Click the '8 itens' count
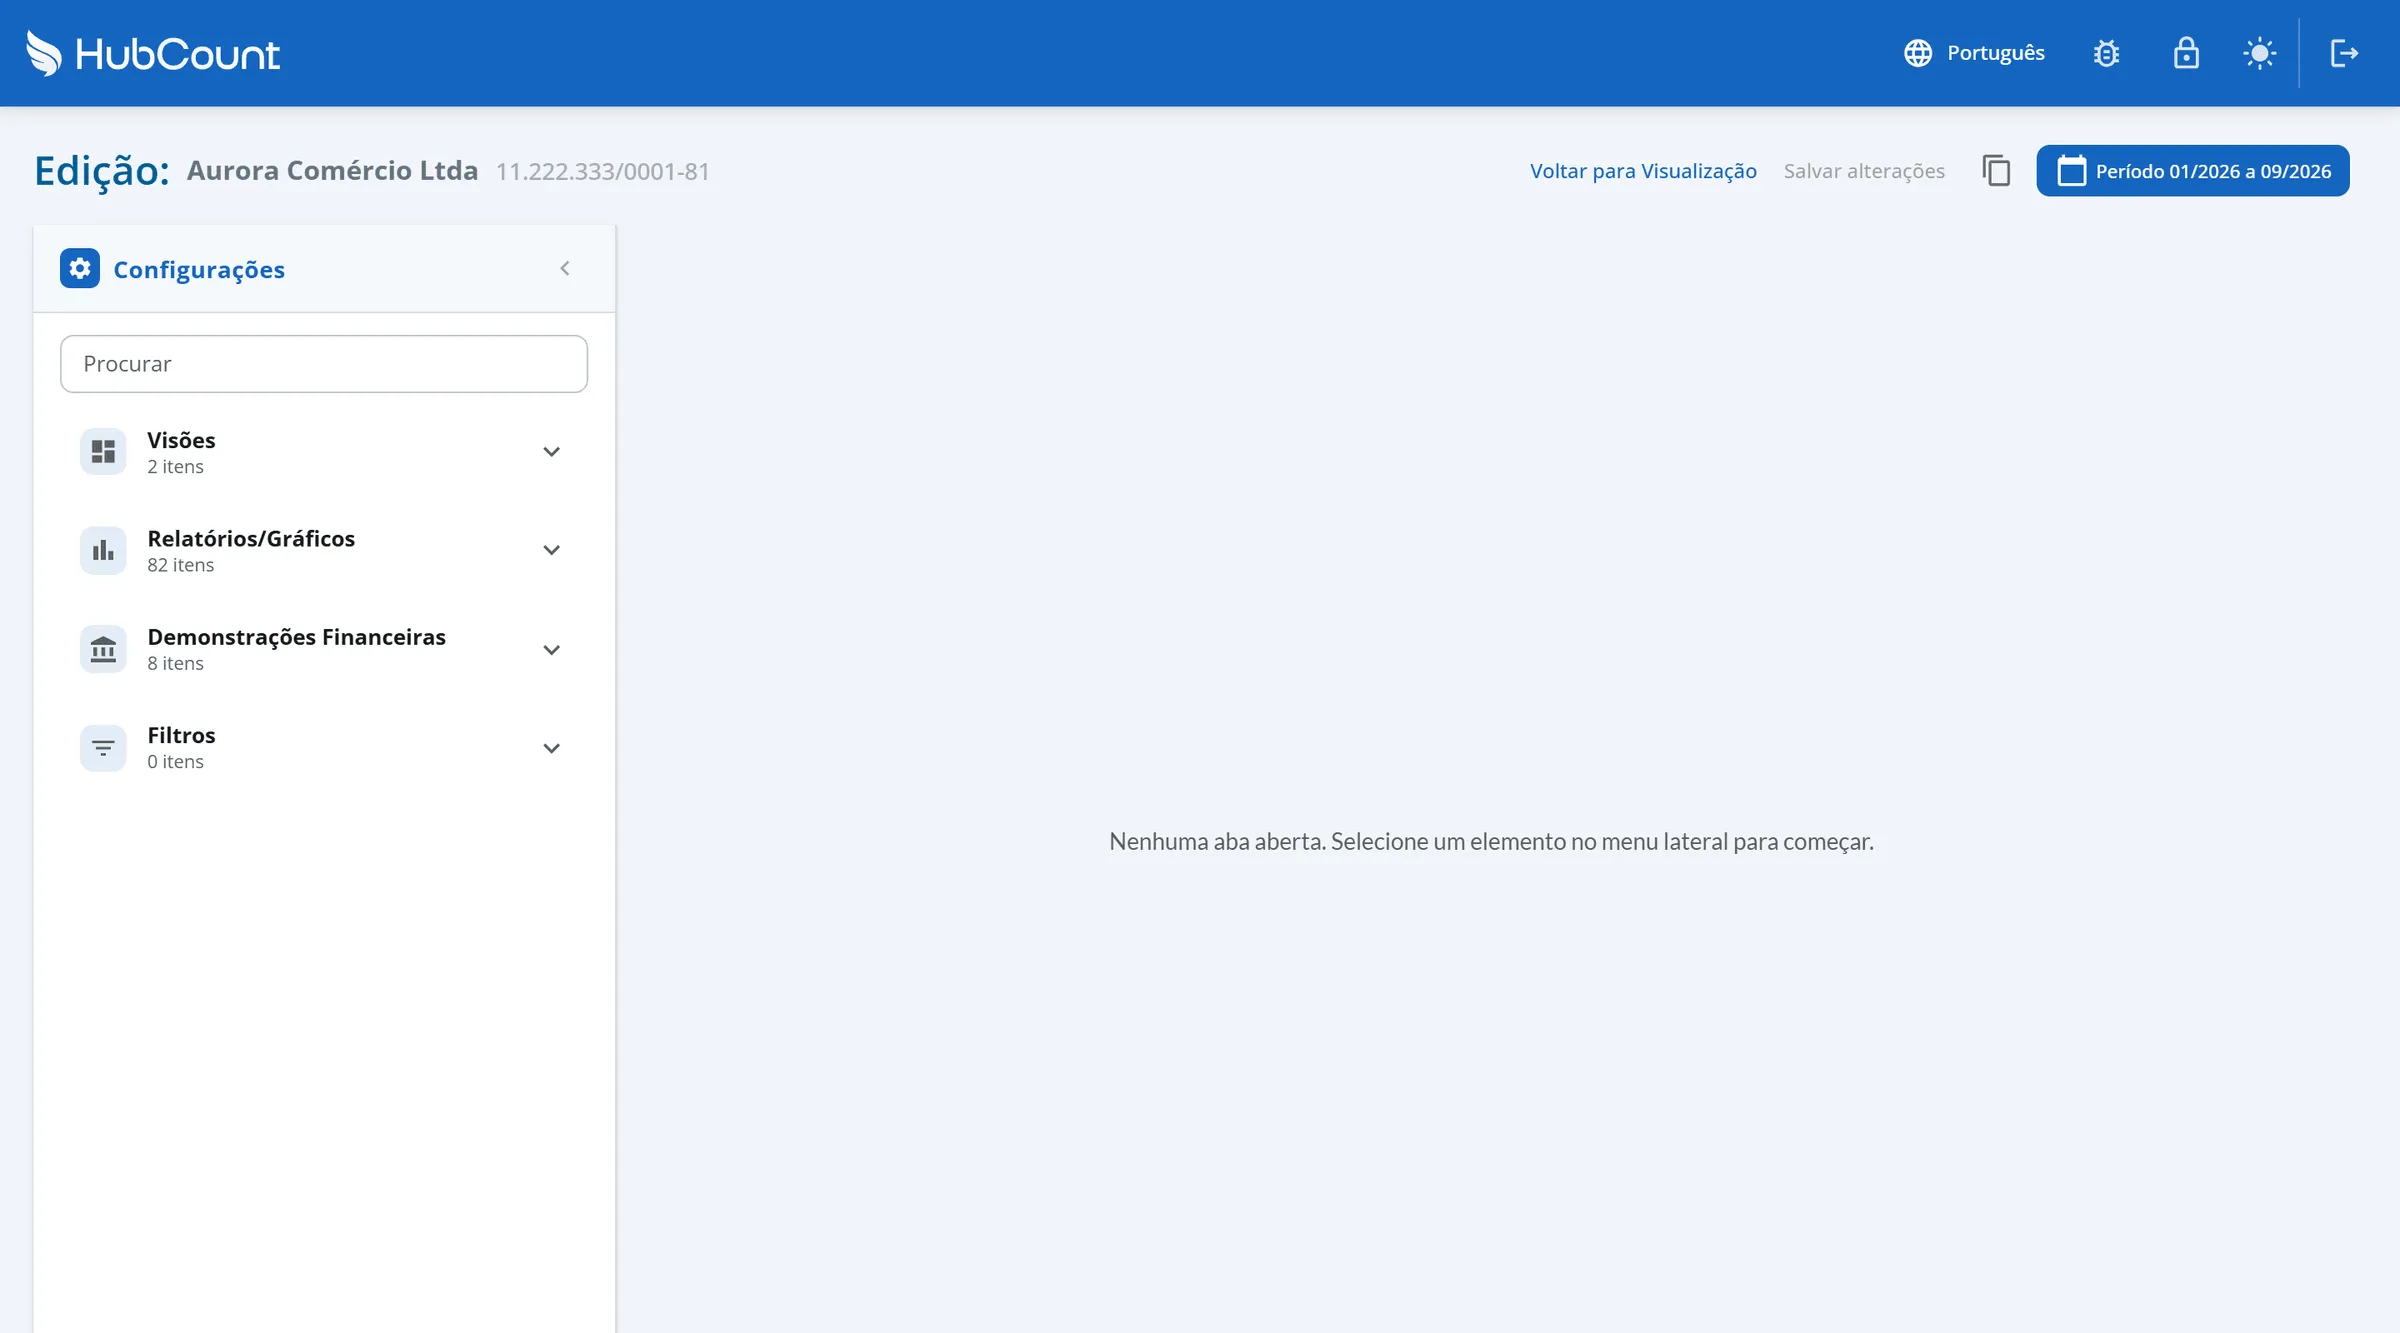Image resolution: width=2400 pixels, height=1333 pixels. [x=175, y=663]
